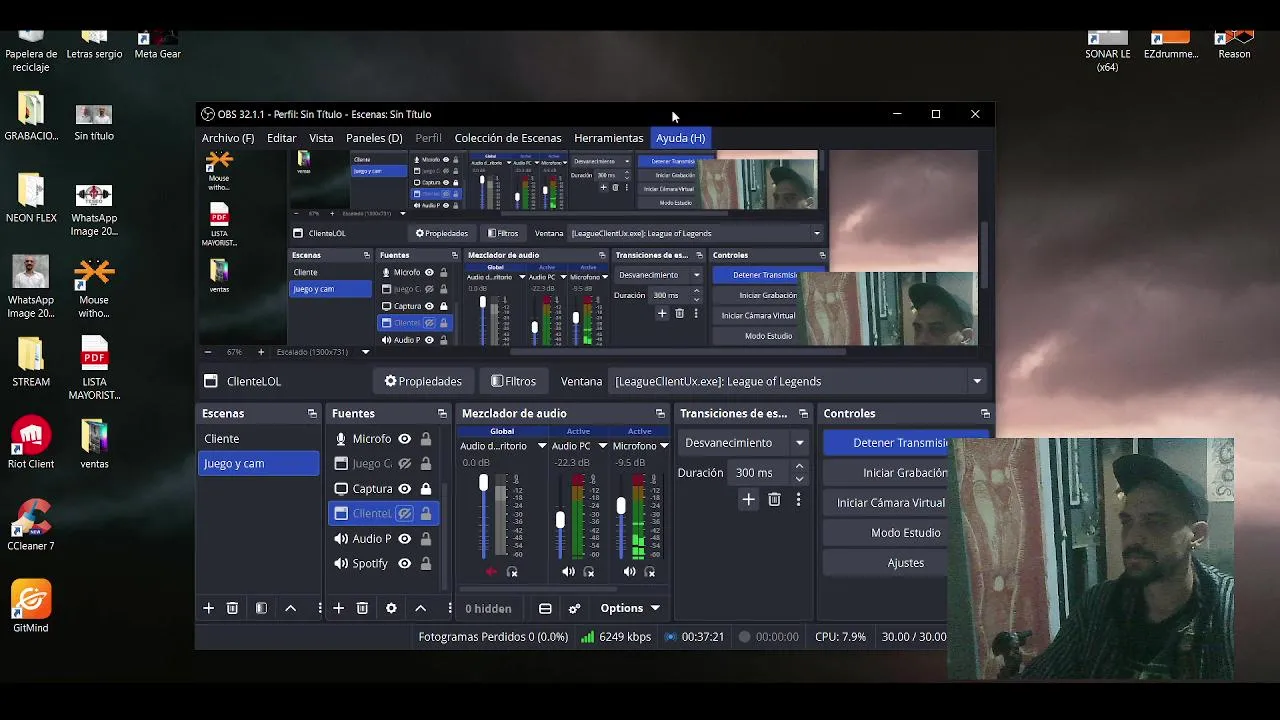Add a new scene in Escenas toolbar
The width and height of the screenshot is (1280, 720).
click(209, 608)
